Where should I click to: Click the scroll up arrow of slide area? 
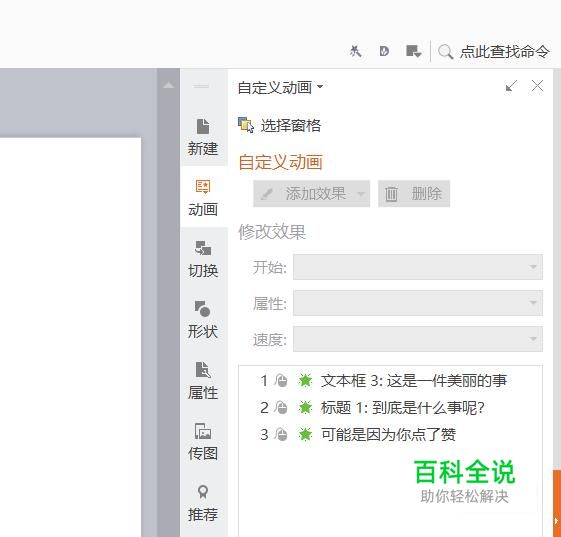pos(168,85)
